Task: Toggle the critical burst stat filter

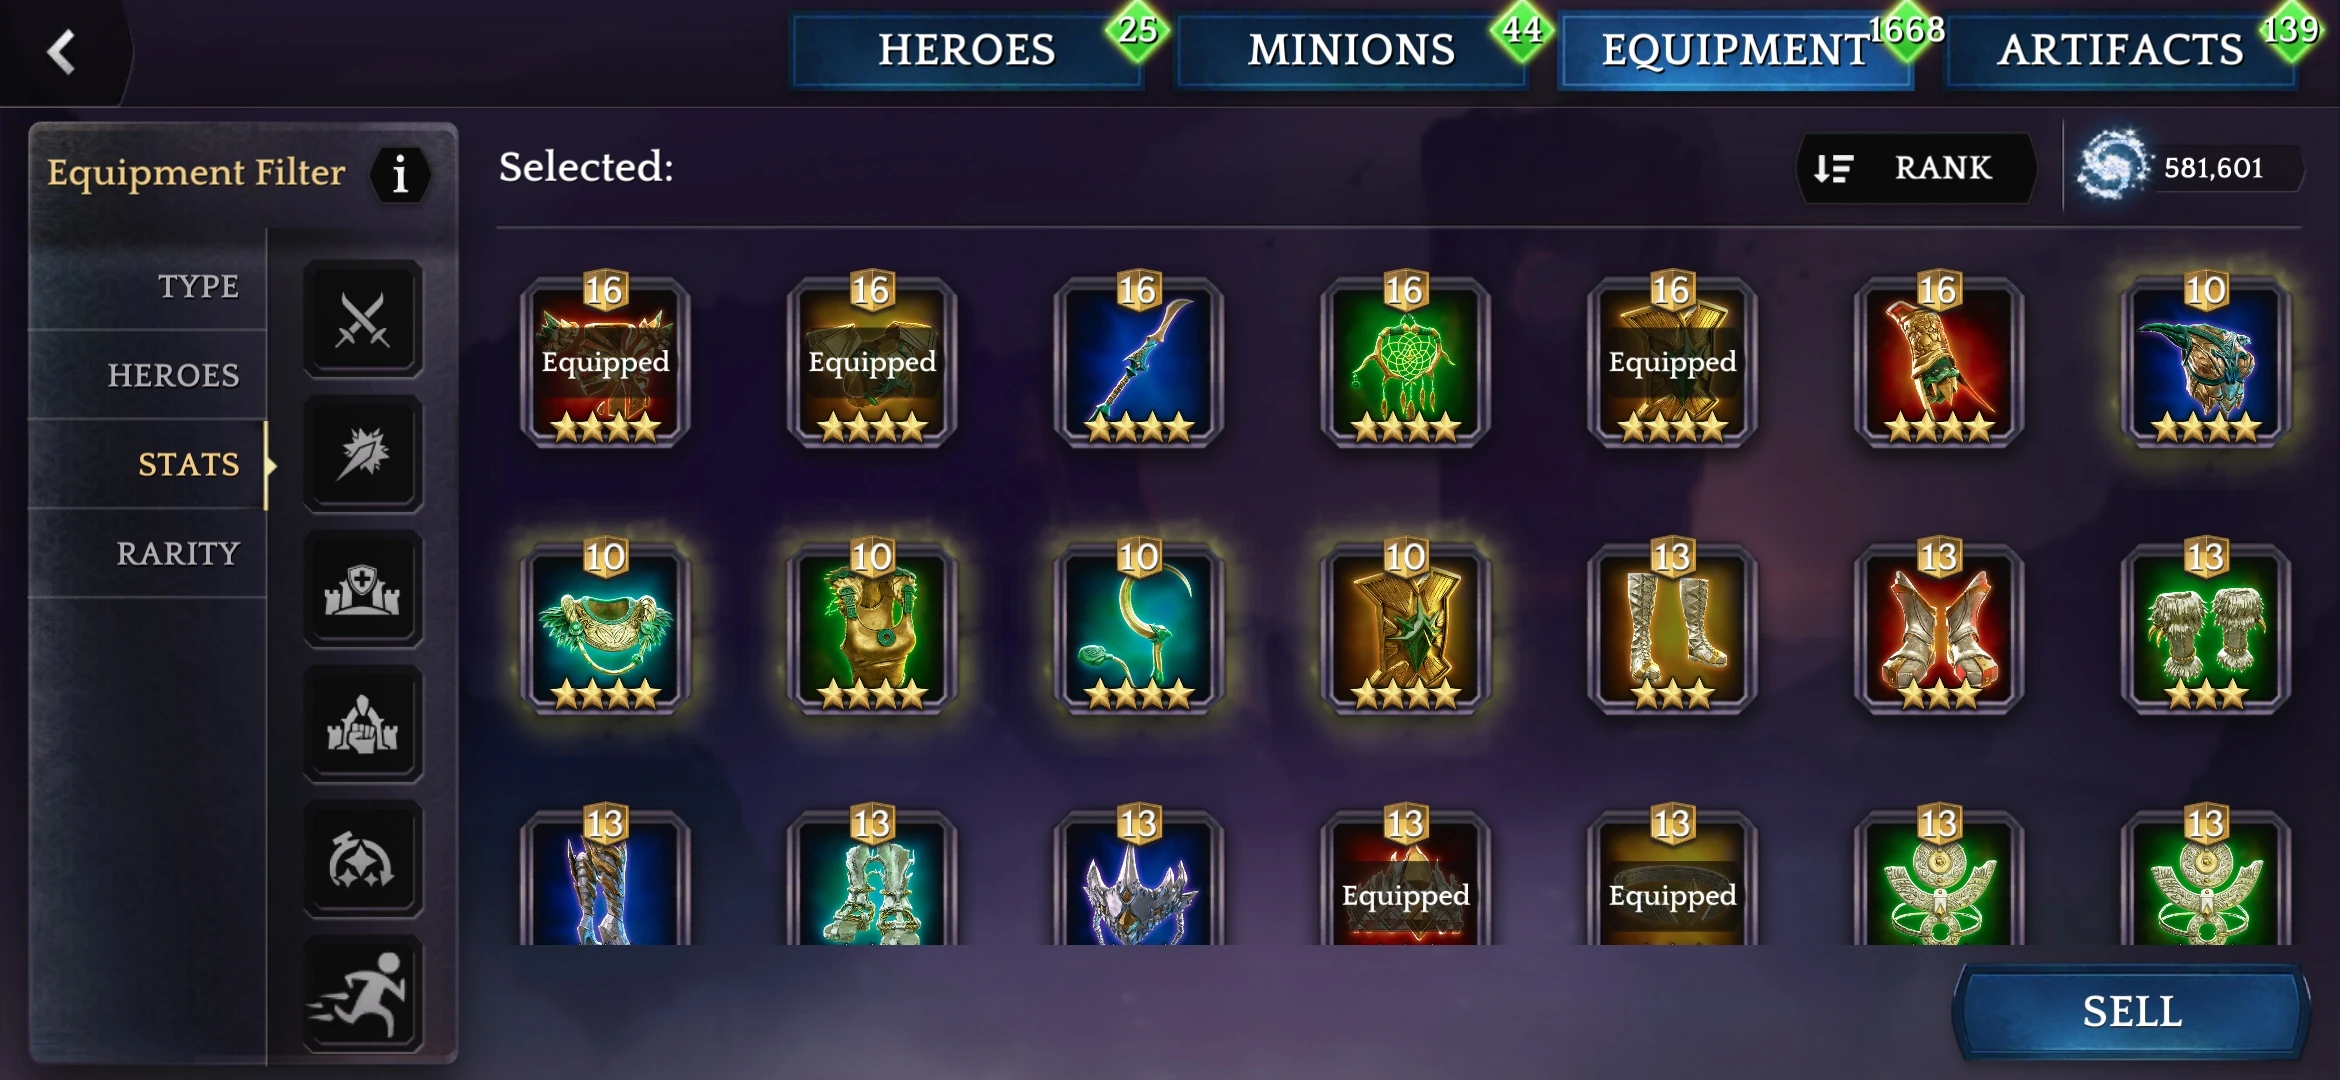Action: click(x=362, y=454)
